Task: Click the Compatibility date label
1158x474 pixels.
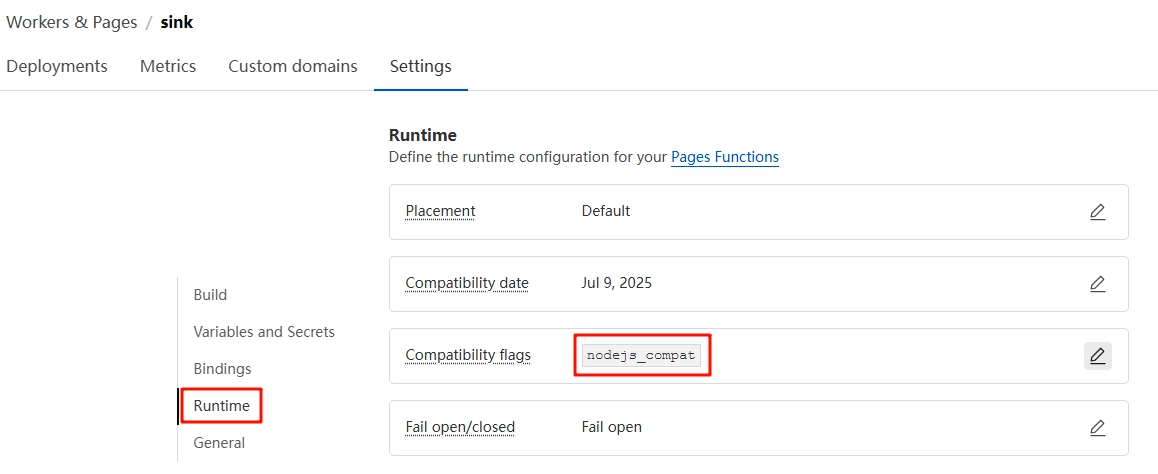Action: [467, 283]
